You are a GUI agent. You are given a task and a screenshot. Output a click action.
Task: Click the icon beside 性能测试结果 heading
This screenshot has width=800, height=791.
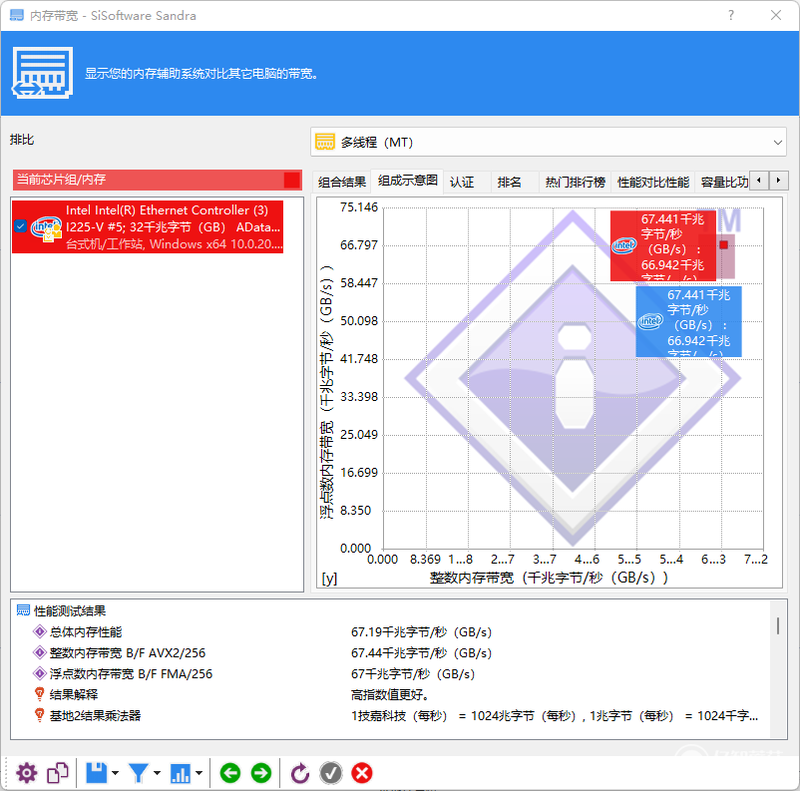[23, 610]
